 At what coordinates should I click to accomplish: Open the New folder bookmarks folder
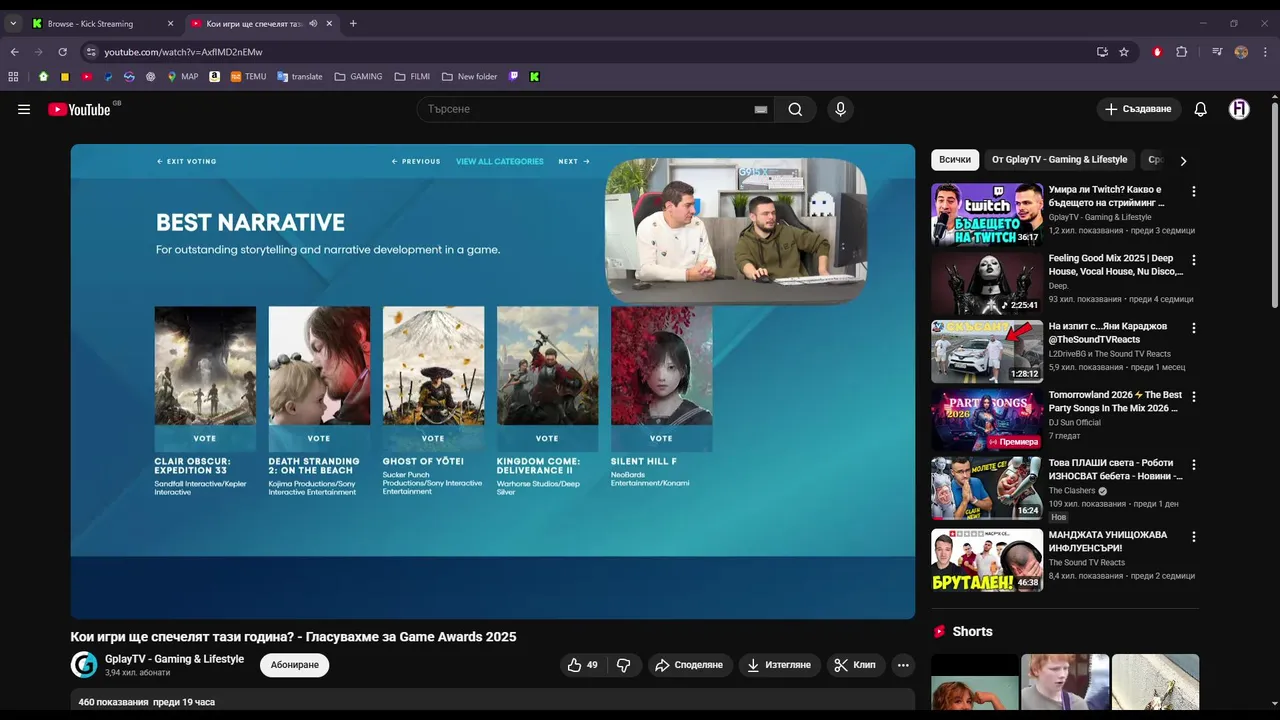(x=469, y=76)
